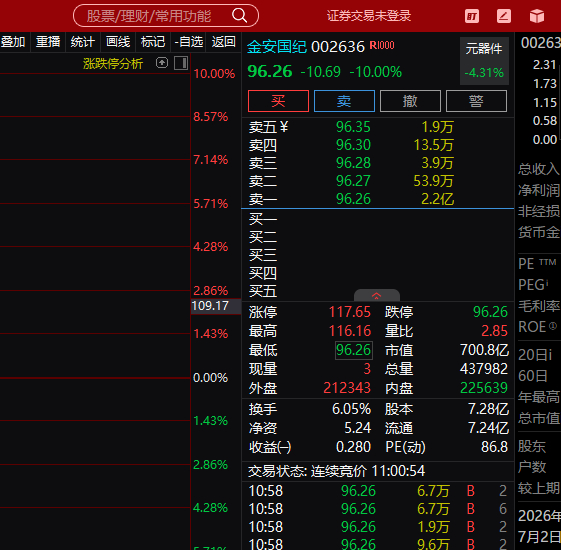Open the 统计 toolbar item
561x550 pixels.
pos(83,42)
